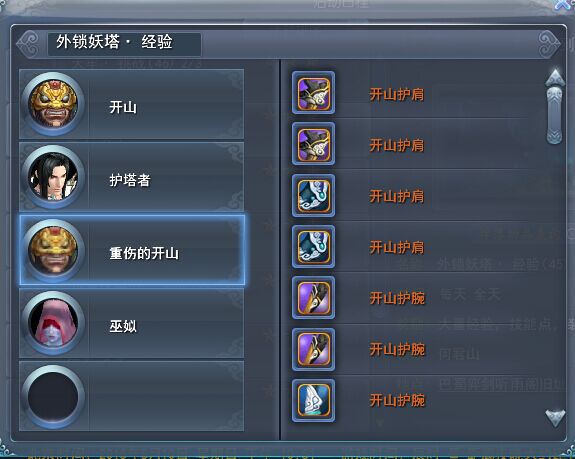Click the first teal 开山护肩 item icon
Image resolution: width=575 pixels, height=459 pixels.
314,195
